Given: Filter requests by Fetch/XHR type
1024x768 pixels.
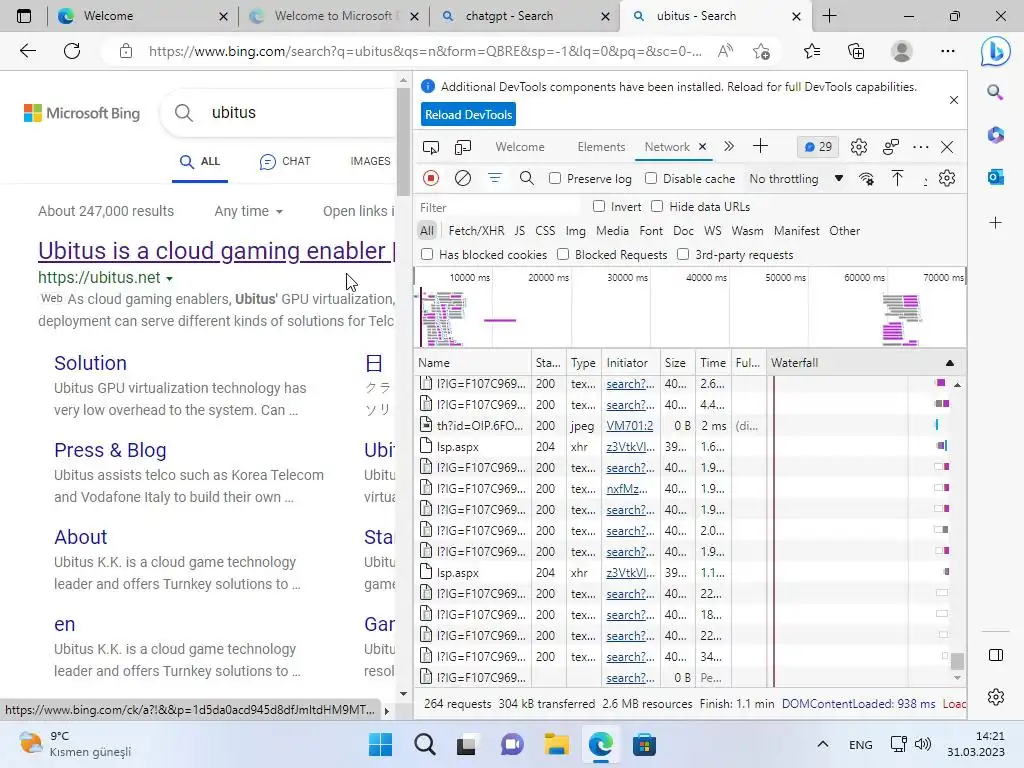Looking at the screenshot, I should [x=476, y=231].
